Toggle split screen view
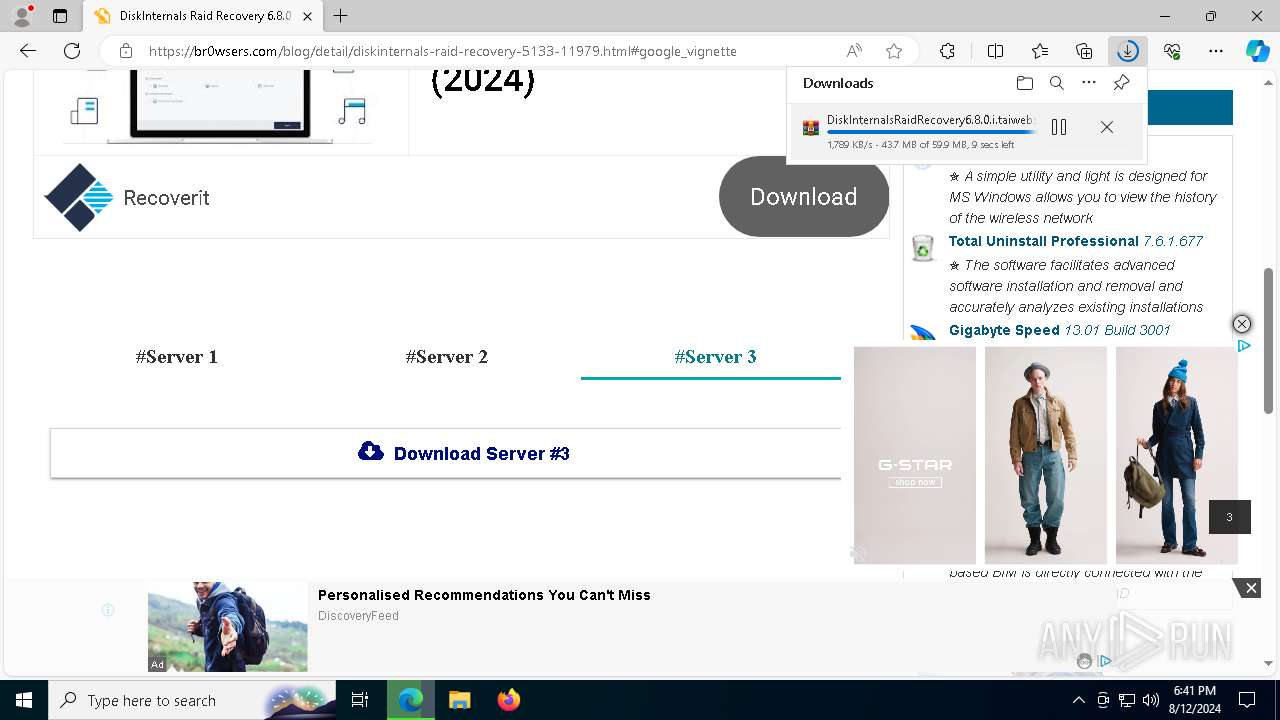Image resolution: width=1280 pixels, height=720 pixels. [995, 51]
